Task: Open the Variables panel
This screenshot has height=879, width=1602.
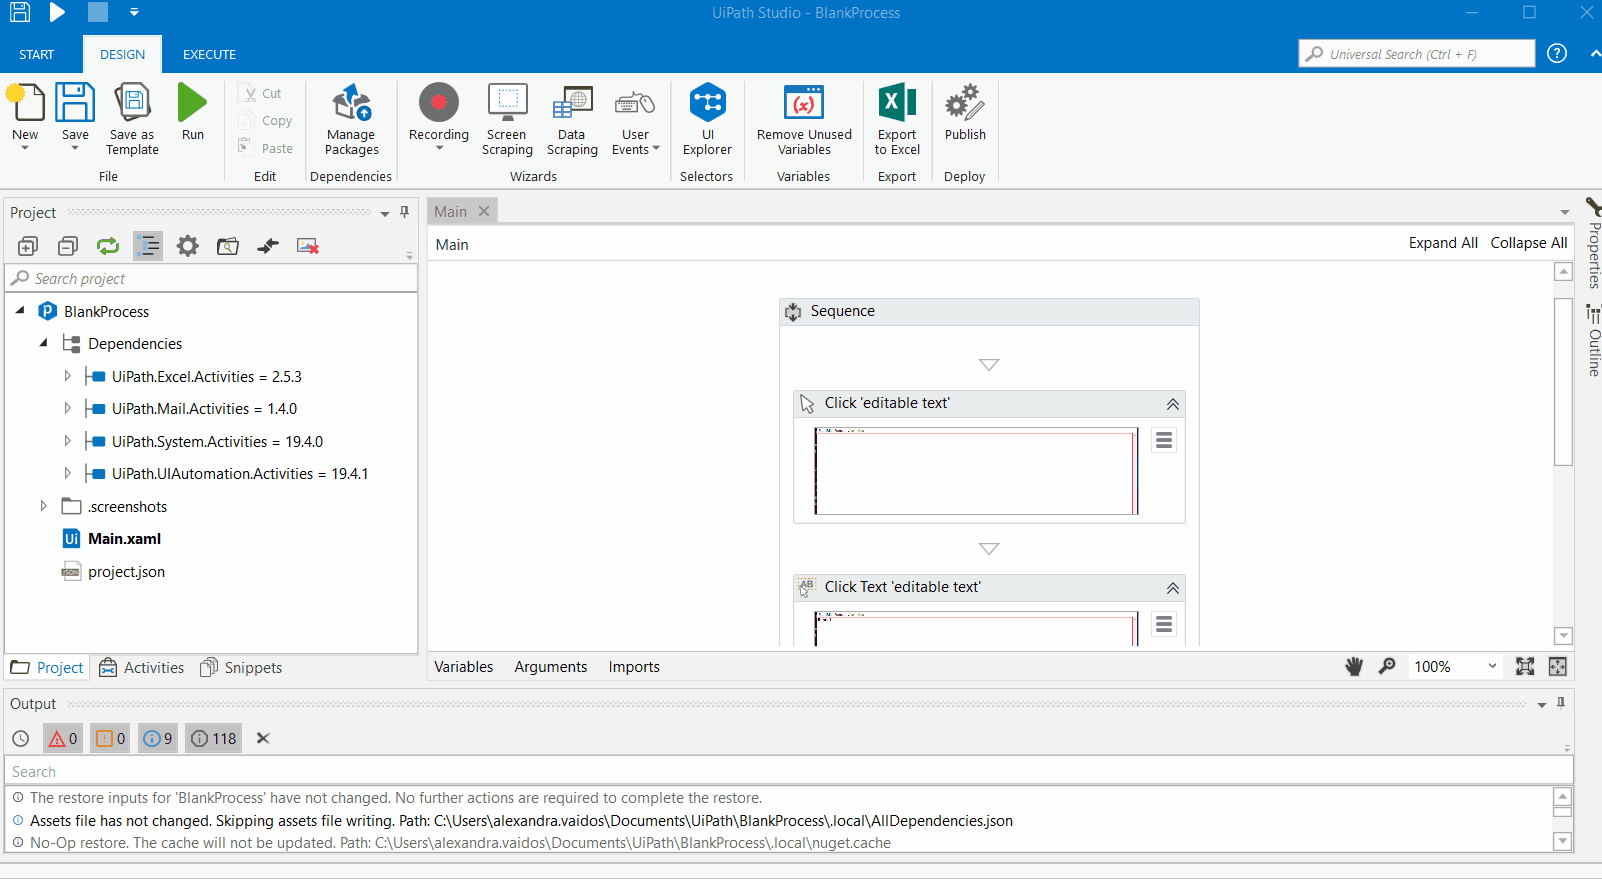Action: pyautogui.click(x=463, y=667)
